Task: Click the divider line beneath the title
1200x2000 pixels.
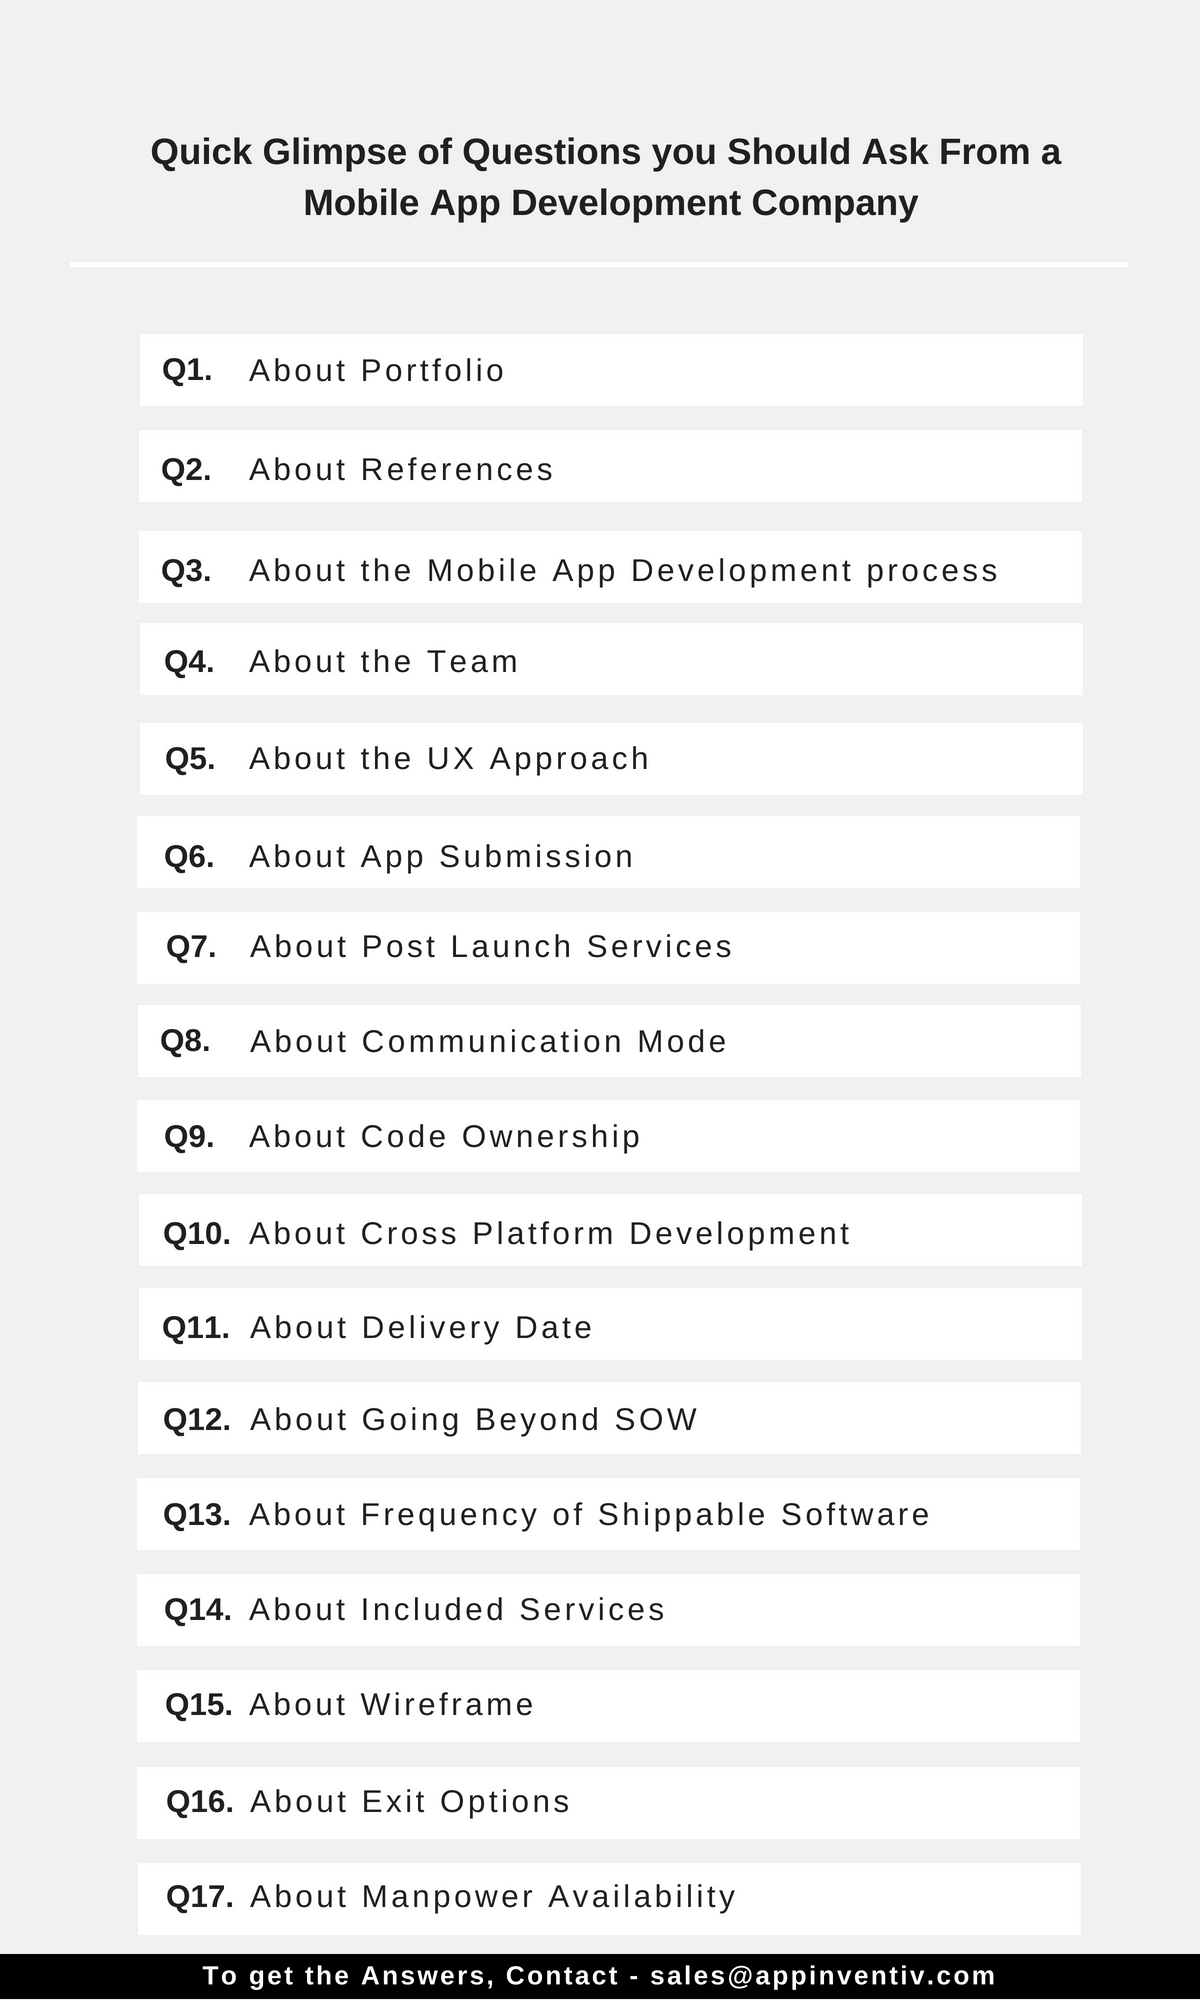Action: pyautogui.click(x=600, y=265)
